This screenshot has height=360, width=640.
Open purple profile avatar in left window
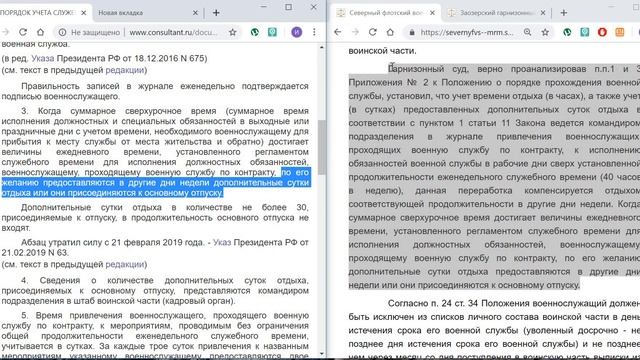click(297, 32)
